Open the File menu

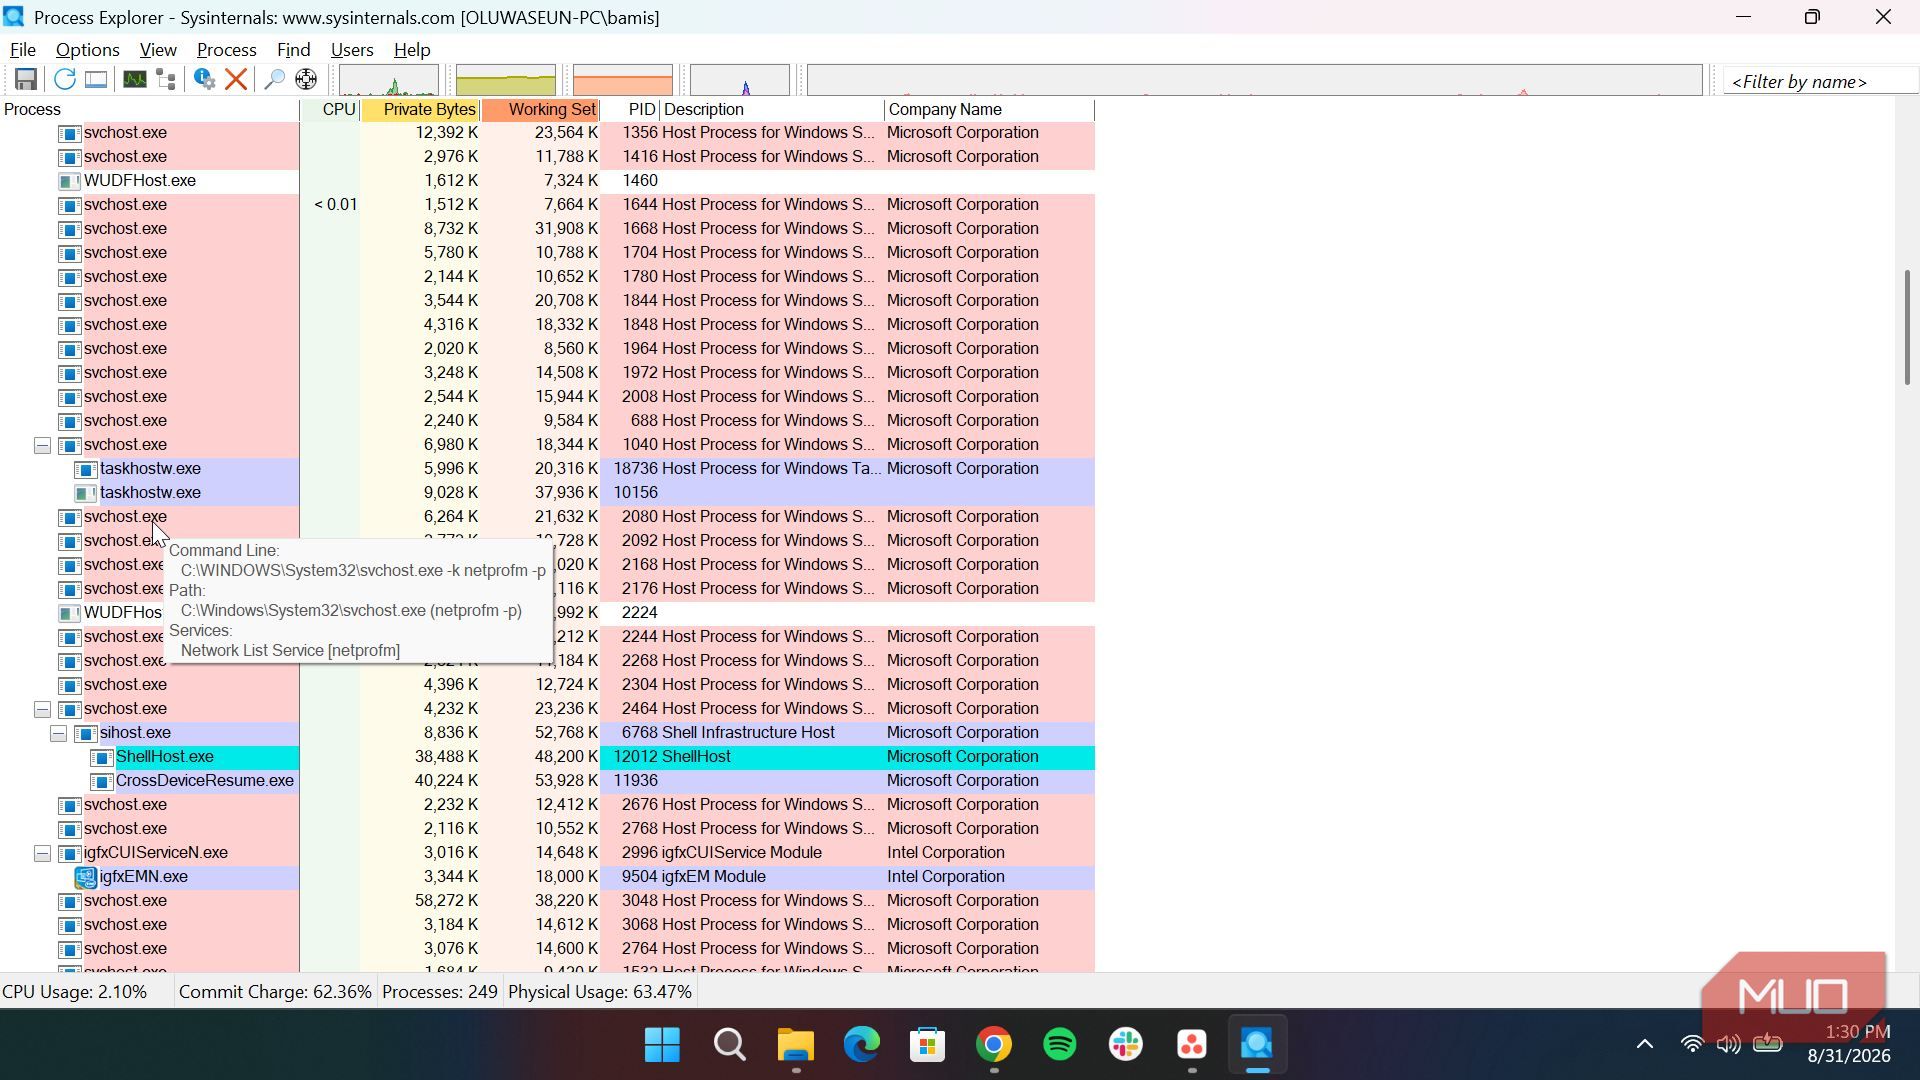[23, 50]
